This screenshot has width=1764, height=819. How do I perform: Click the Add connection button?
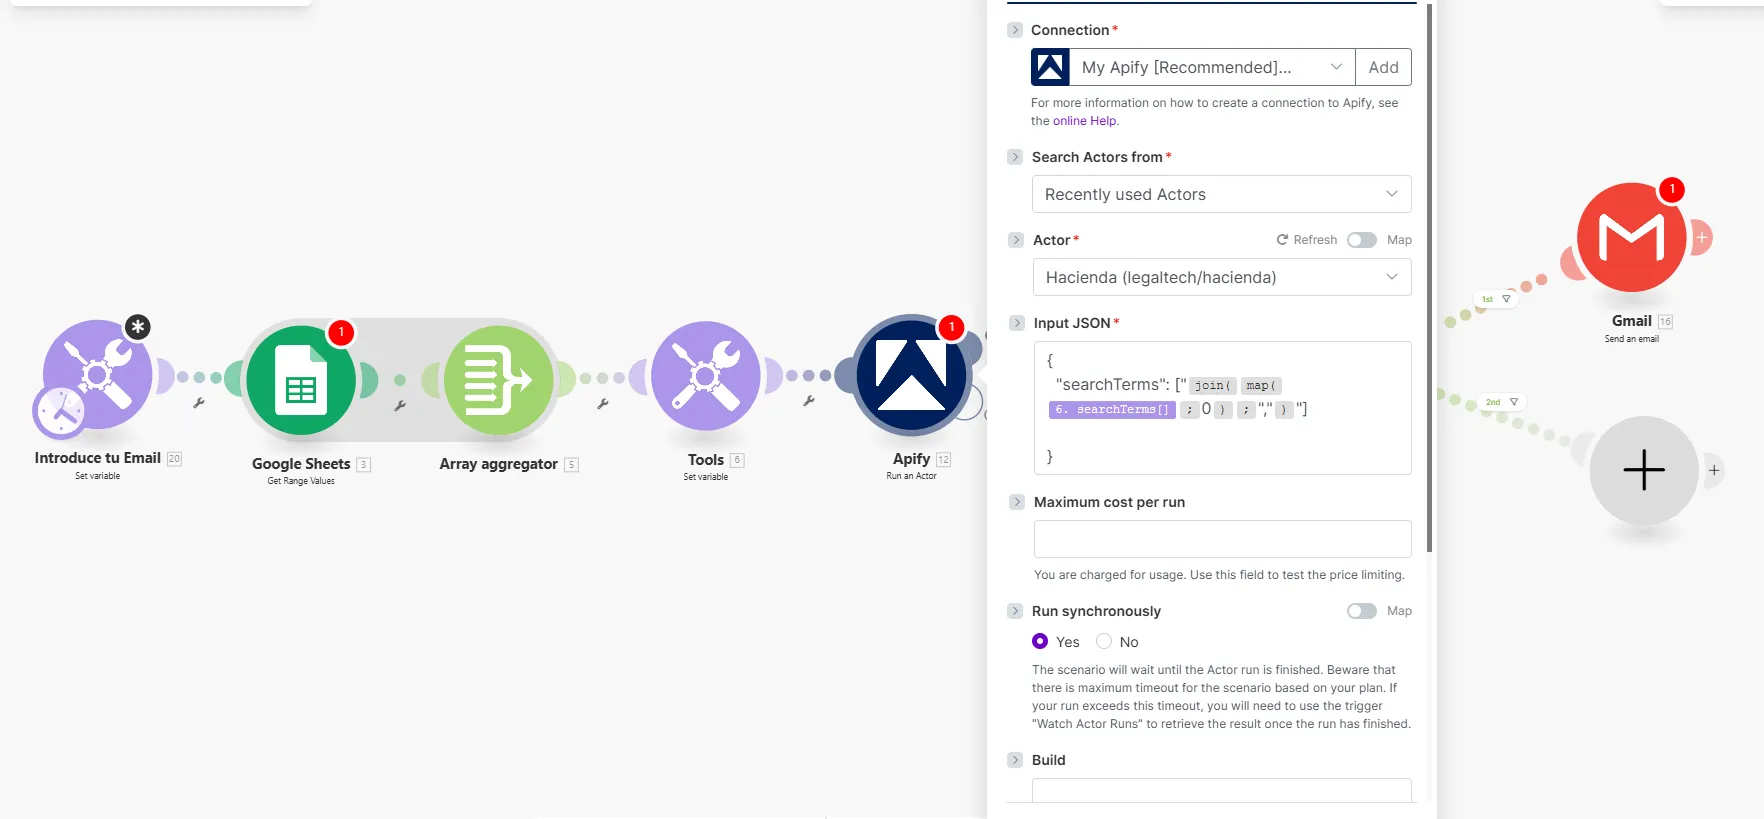point(1383,67)
